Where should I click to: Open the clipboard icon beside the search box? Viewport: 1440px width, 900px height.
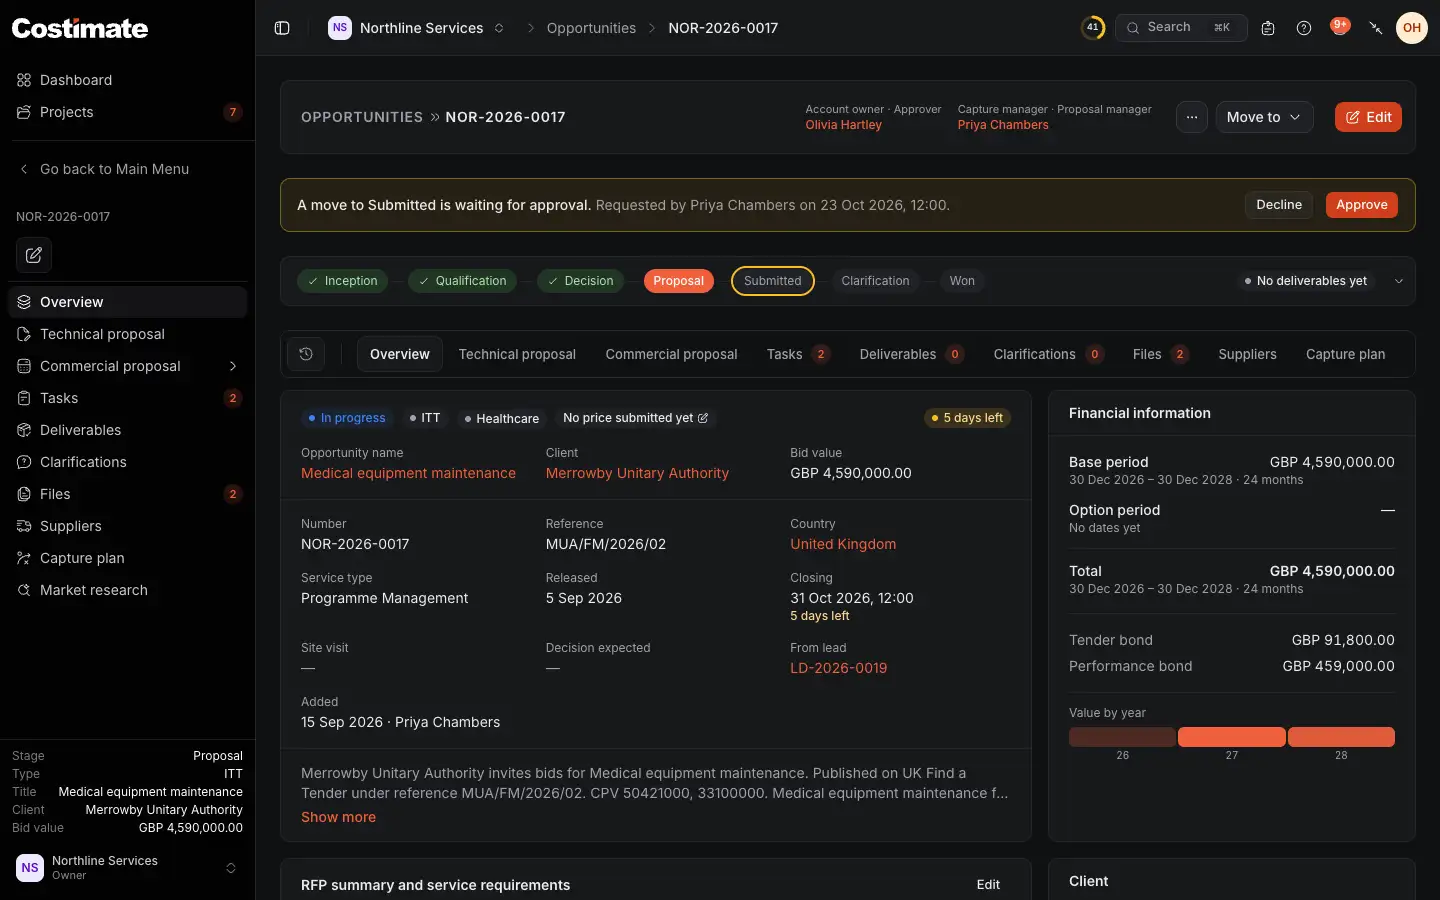click(1268, 28)
